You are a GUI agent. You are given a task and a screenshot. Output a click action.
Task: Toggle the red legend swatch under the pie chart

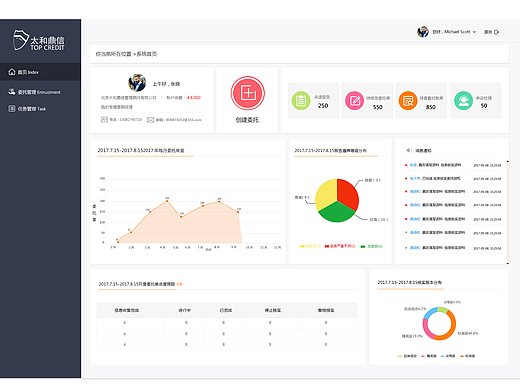tap(327, 246)
